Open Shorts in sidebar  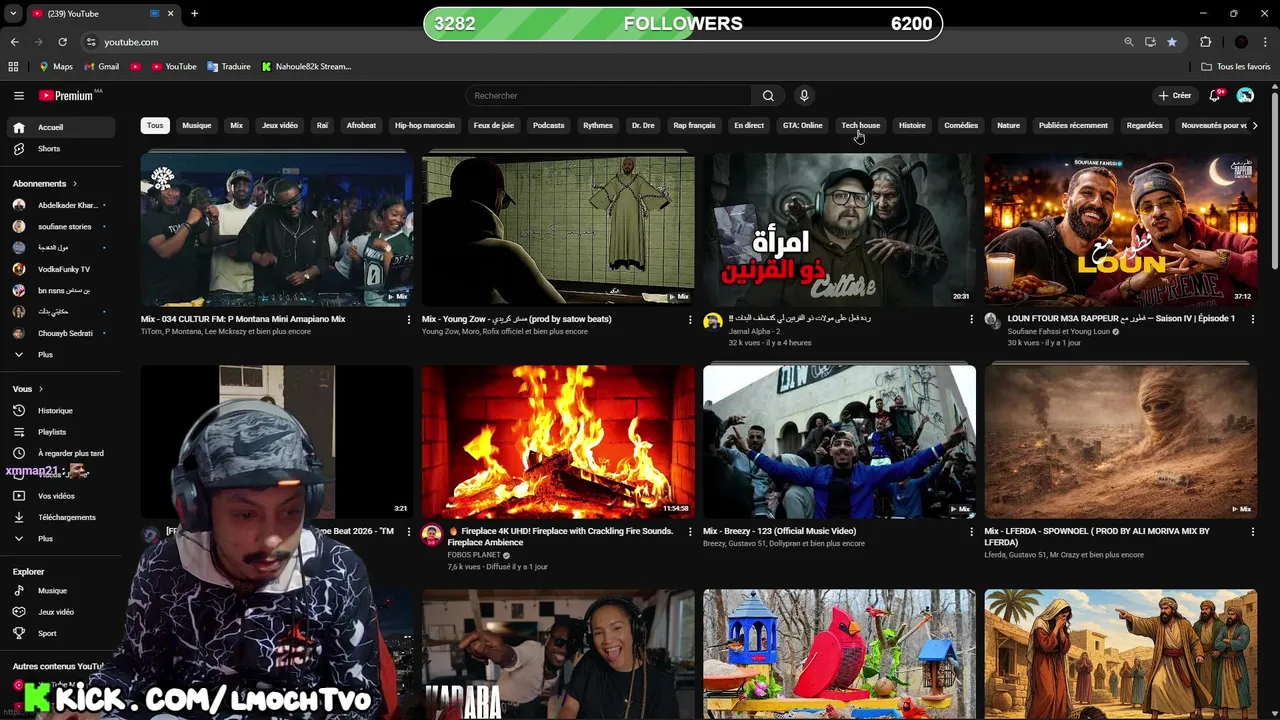coord(62,149)
